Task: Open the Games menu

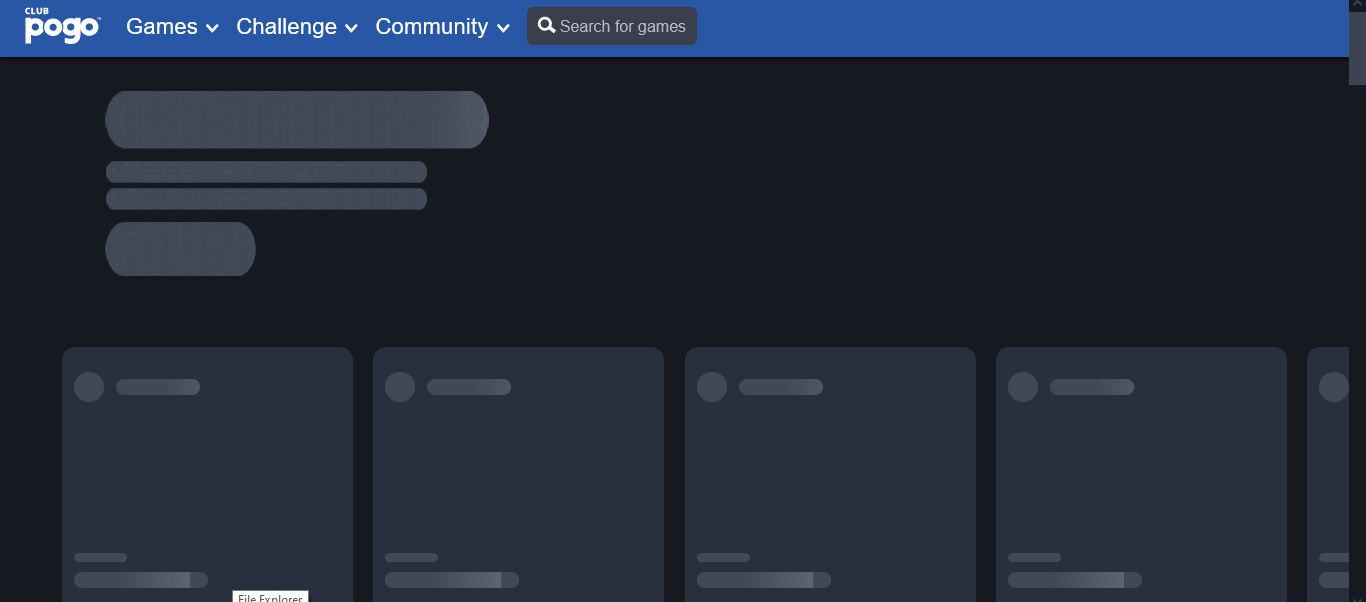Action: click(161, 27)
